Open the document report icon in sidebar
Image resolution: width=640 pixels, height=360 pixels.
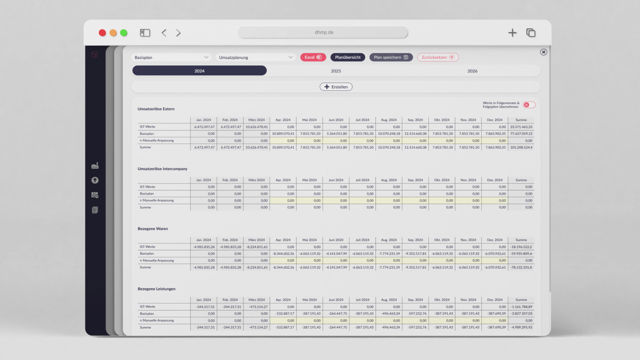tap(95, 210)
